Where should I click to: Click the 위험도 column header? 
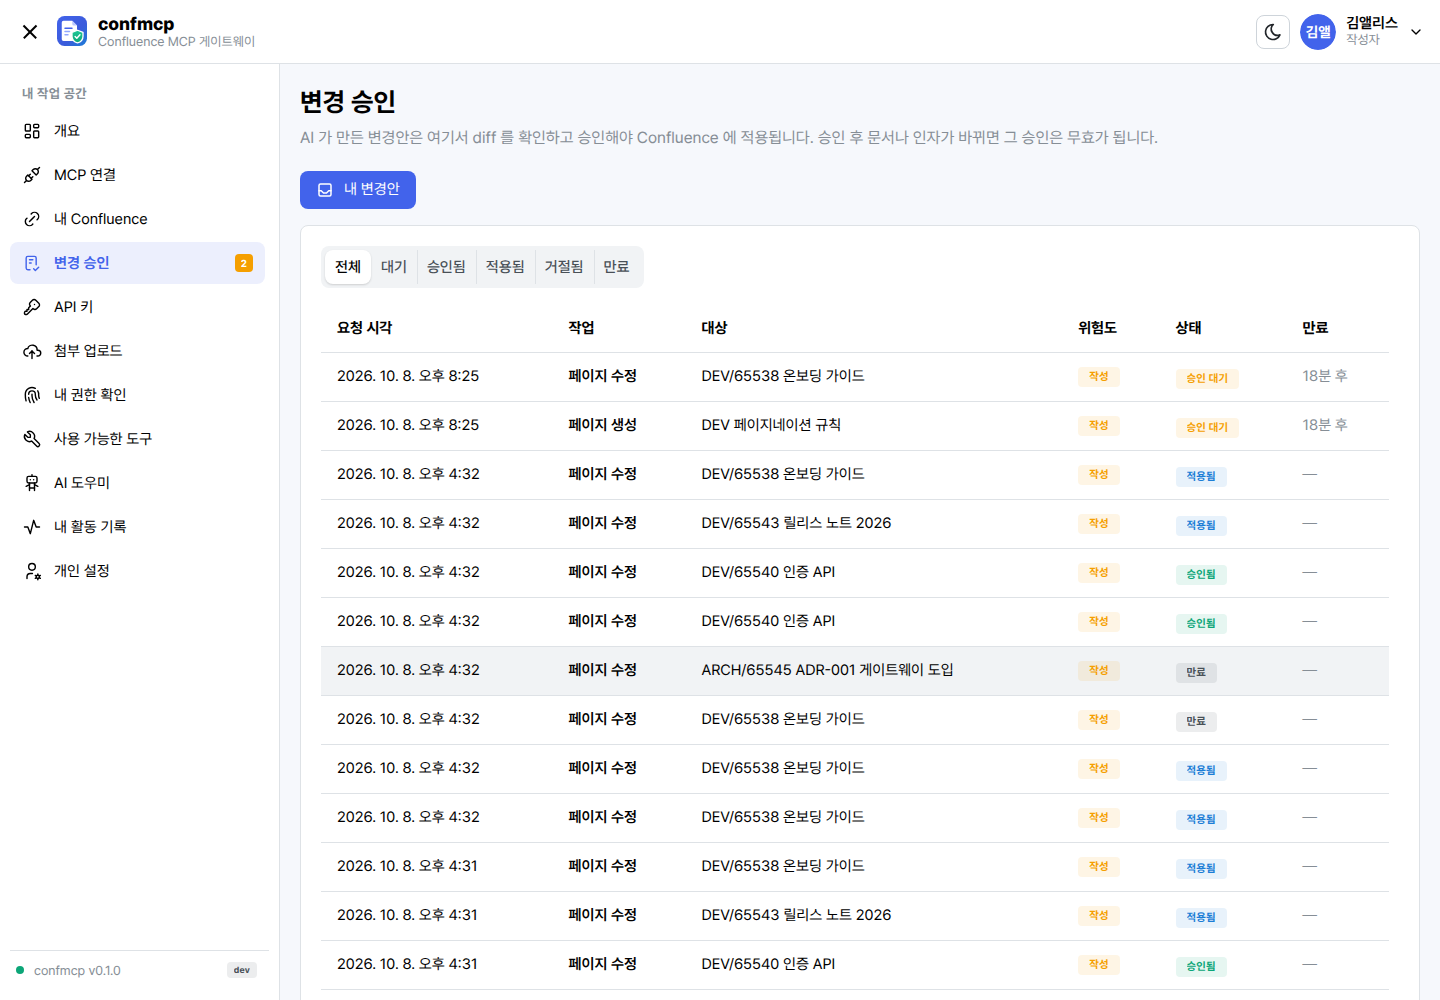[x=1097, y=328]
